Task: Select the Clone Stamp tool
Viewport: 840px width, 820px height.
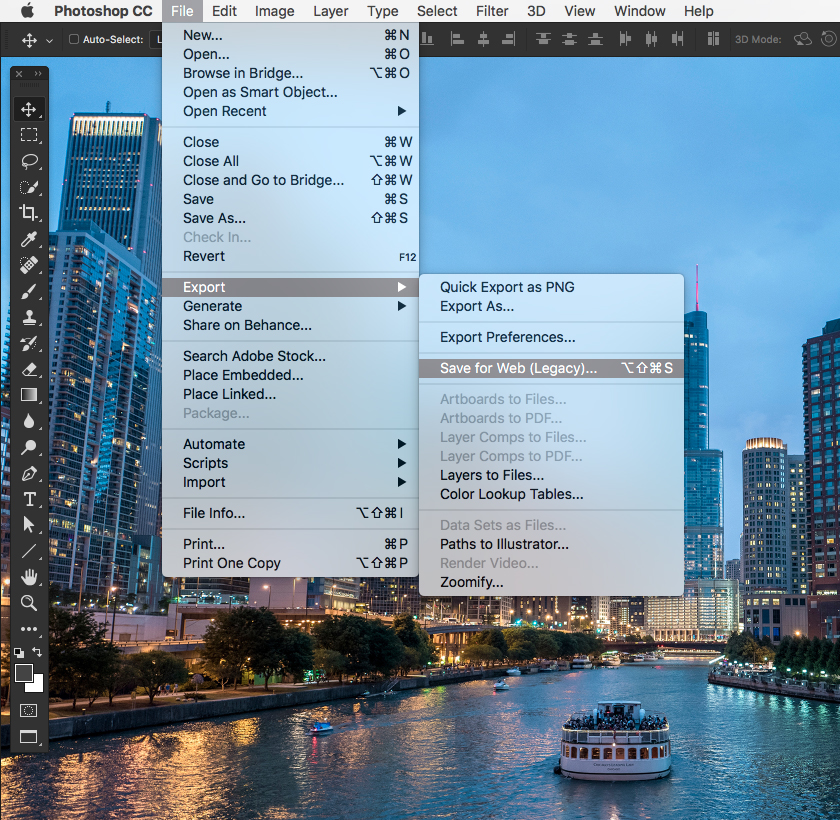Action: (x=29, y=317)
